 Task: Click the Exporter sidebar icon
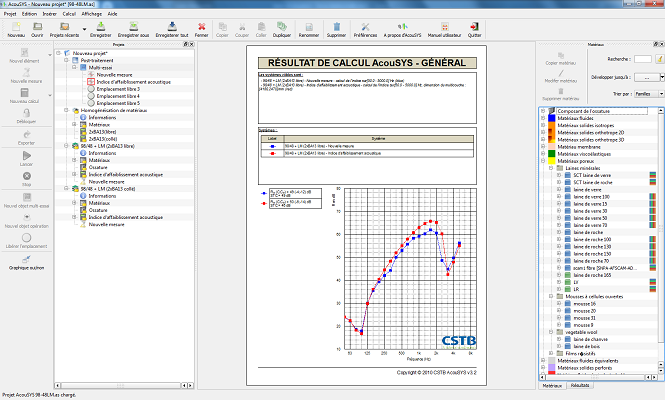[x=26, y=134]
